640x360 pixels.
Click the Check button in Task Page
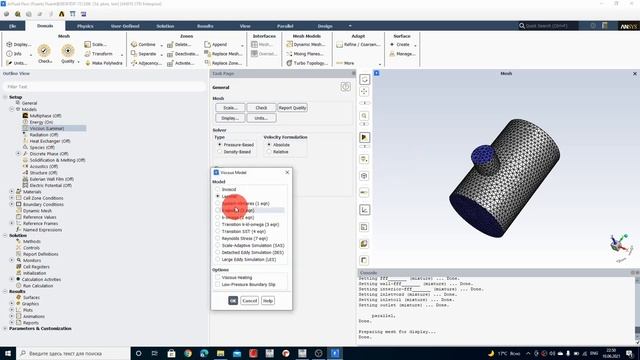pos(261,108)
